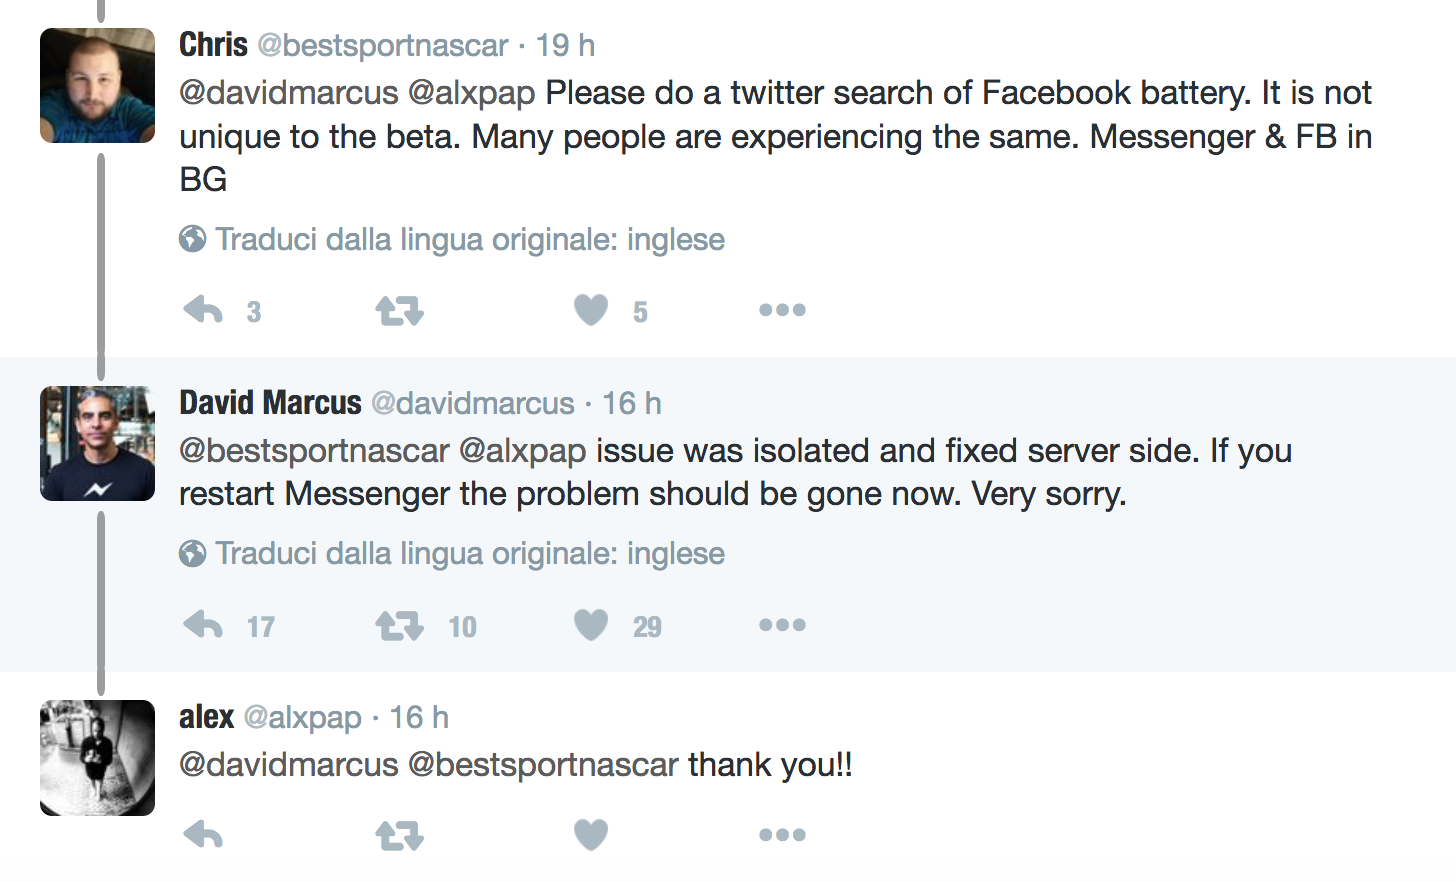Click the reply arrow on alex's tweet
Screen dimensions: 1456x882
pyautogui.click(x=202, y=832)
